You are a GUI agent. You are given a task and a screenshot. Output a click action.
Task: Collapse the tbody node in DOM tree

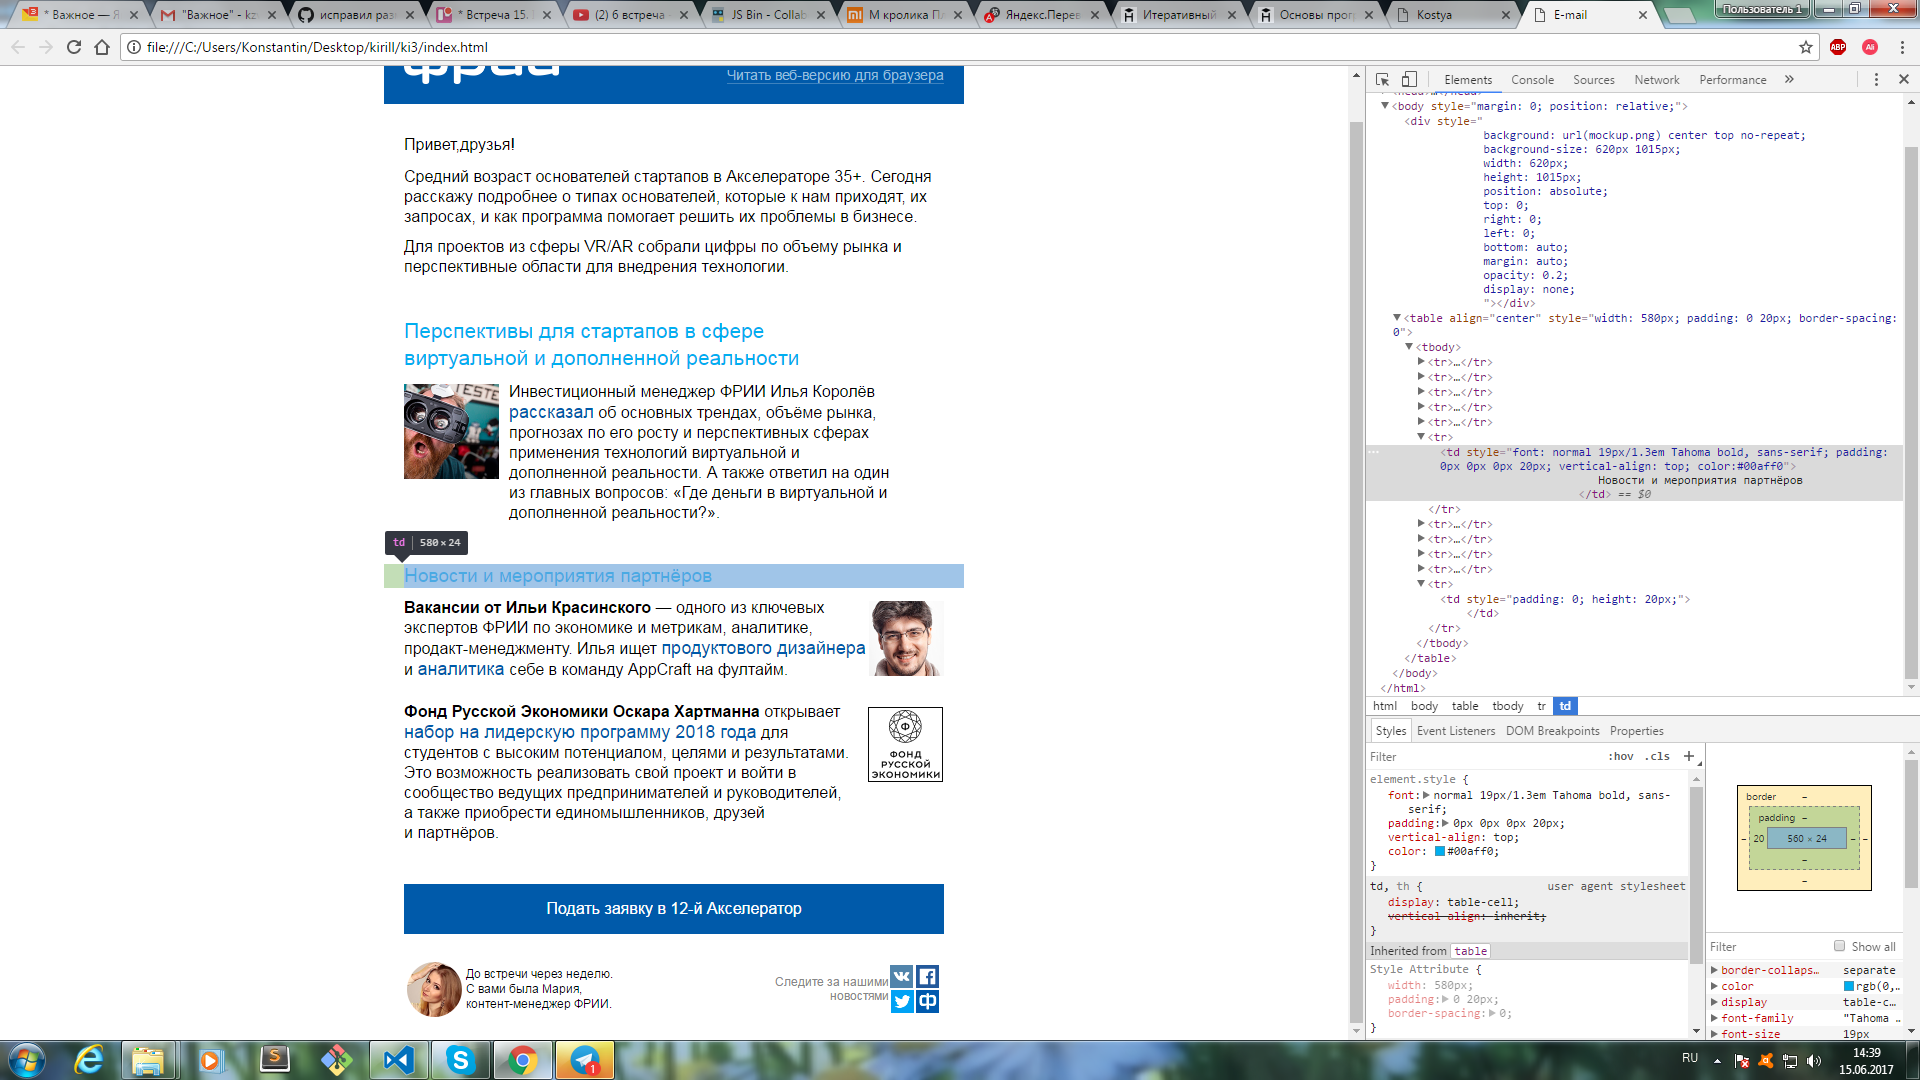pyautogui.click(x=1409, y=347)
